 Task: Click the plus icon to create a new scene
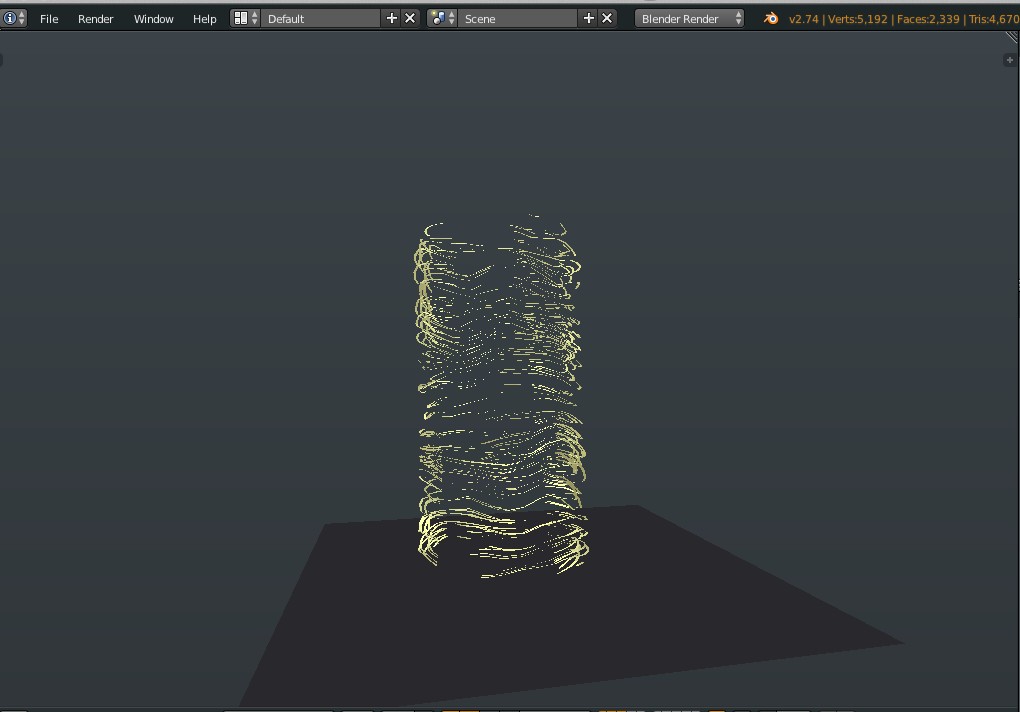(588, 18)
